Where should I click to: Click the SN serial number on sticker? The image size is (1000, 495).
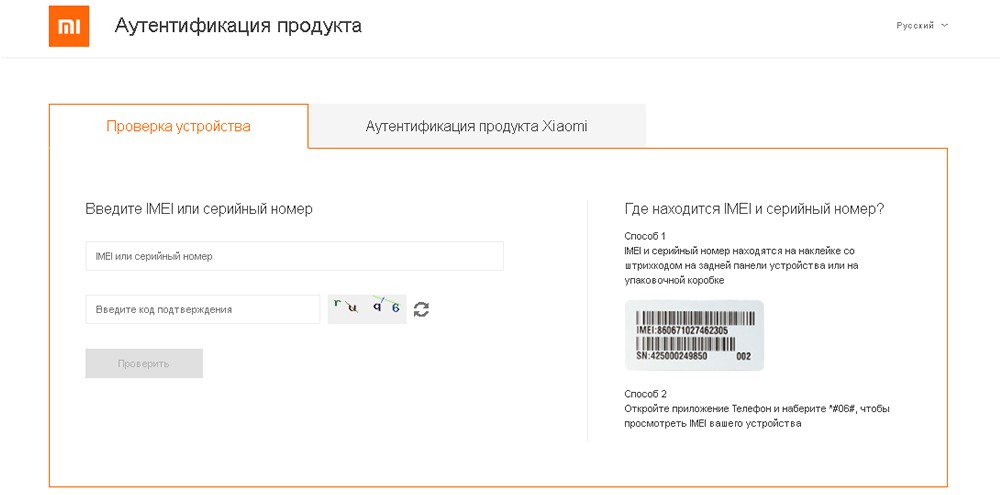point(672,356)
